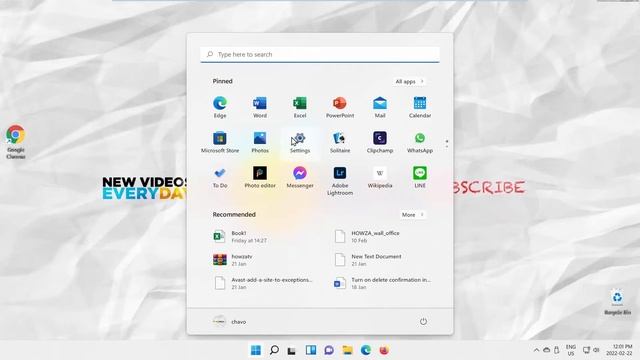Switch ENG US input language
This screenshot has width=640, height=360.
[571, 350]
